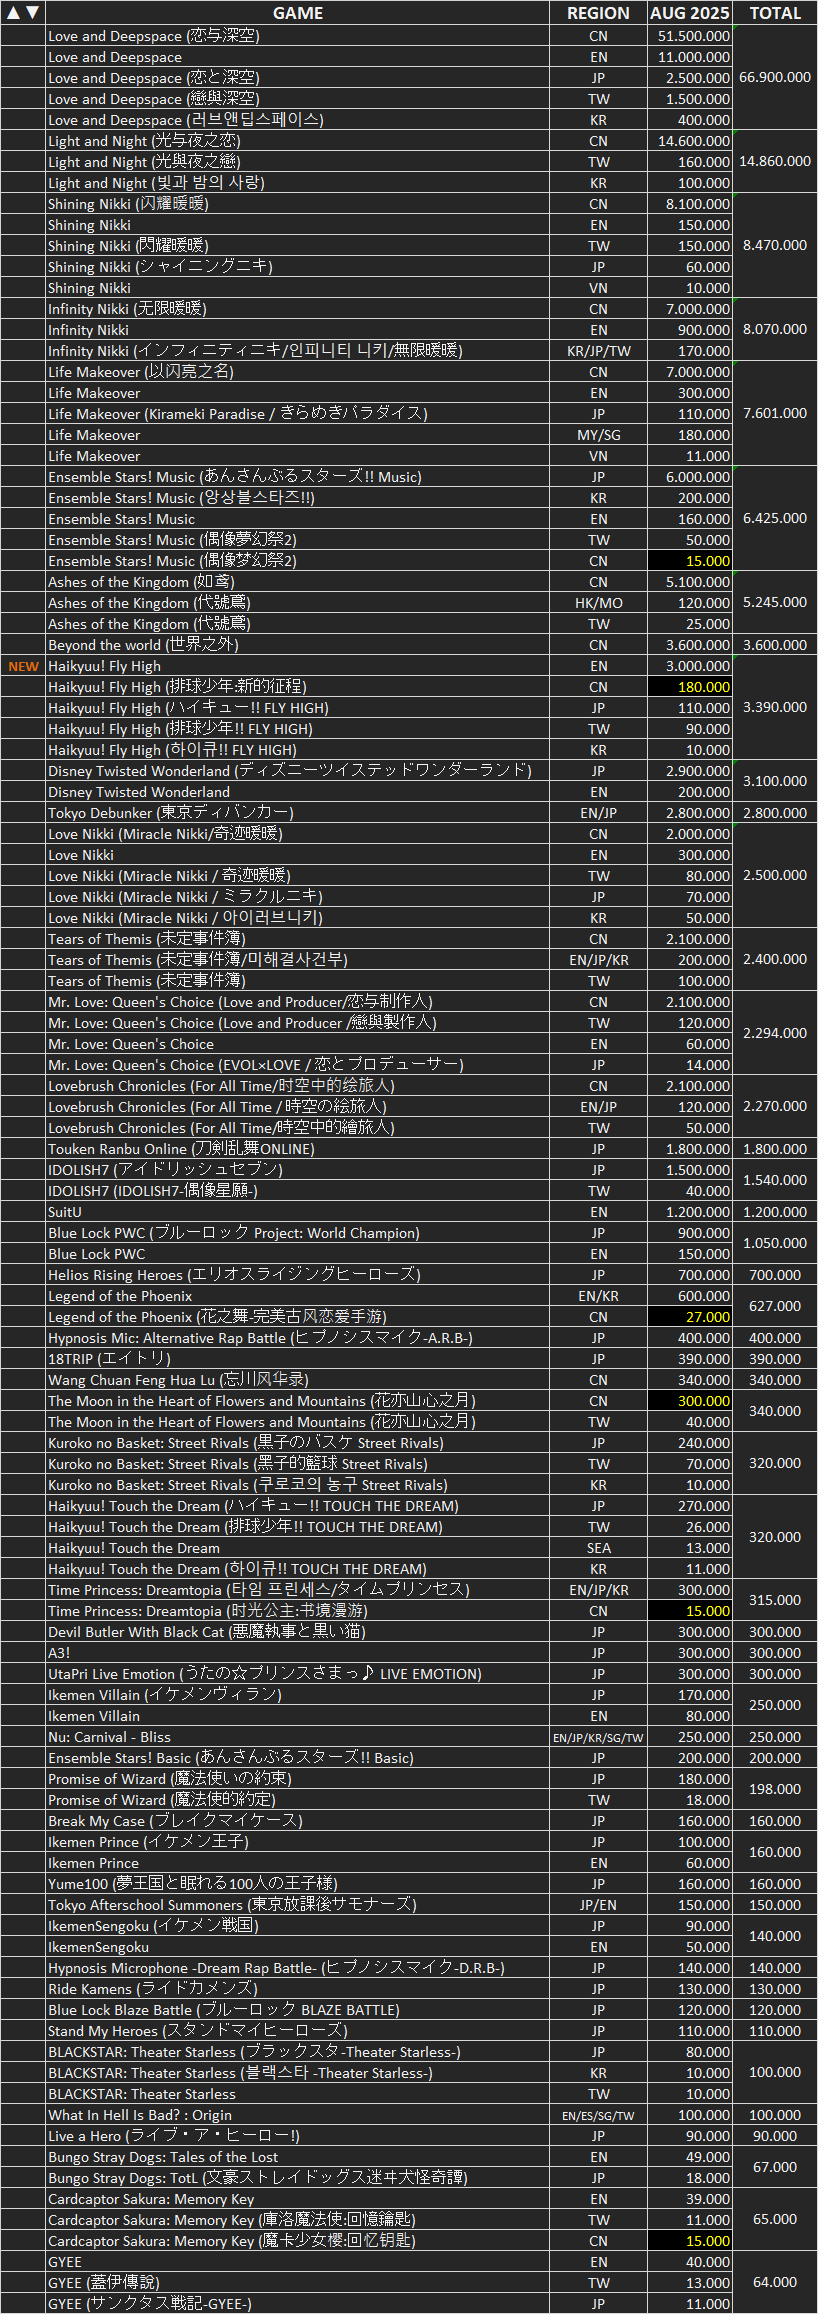Select the orange NEW marker beside Haikyuu! Fly High
Screen dimensions: 819x2314
click(x=23, y=666)
